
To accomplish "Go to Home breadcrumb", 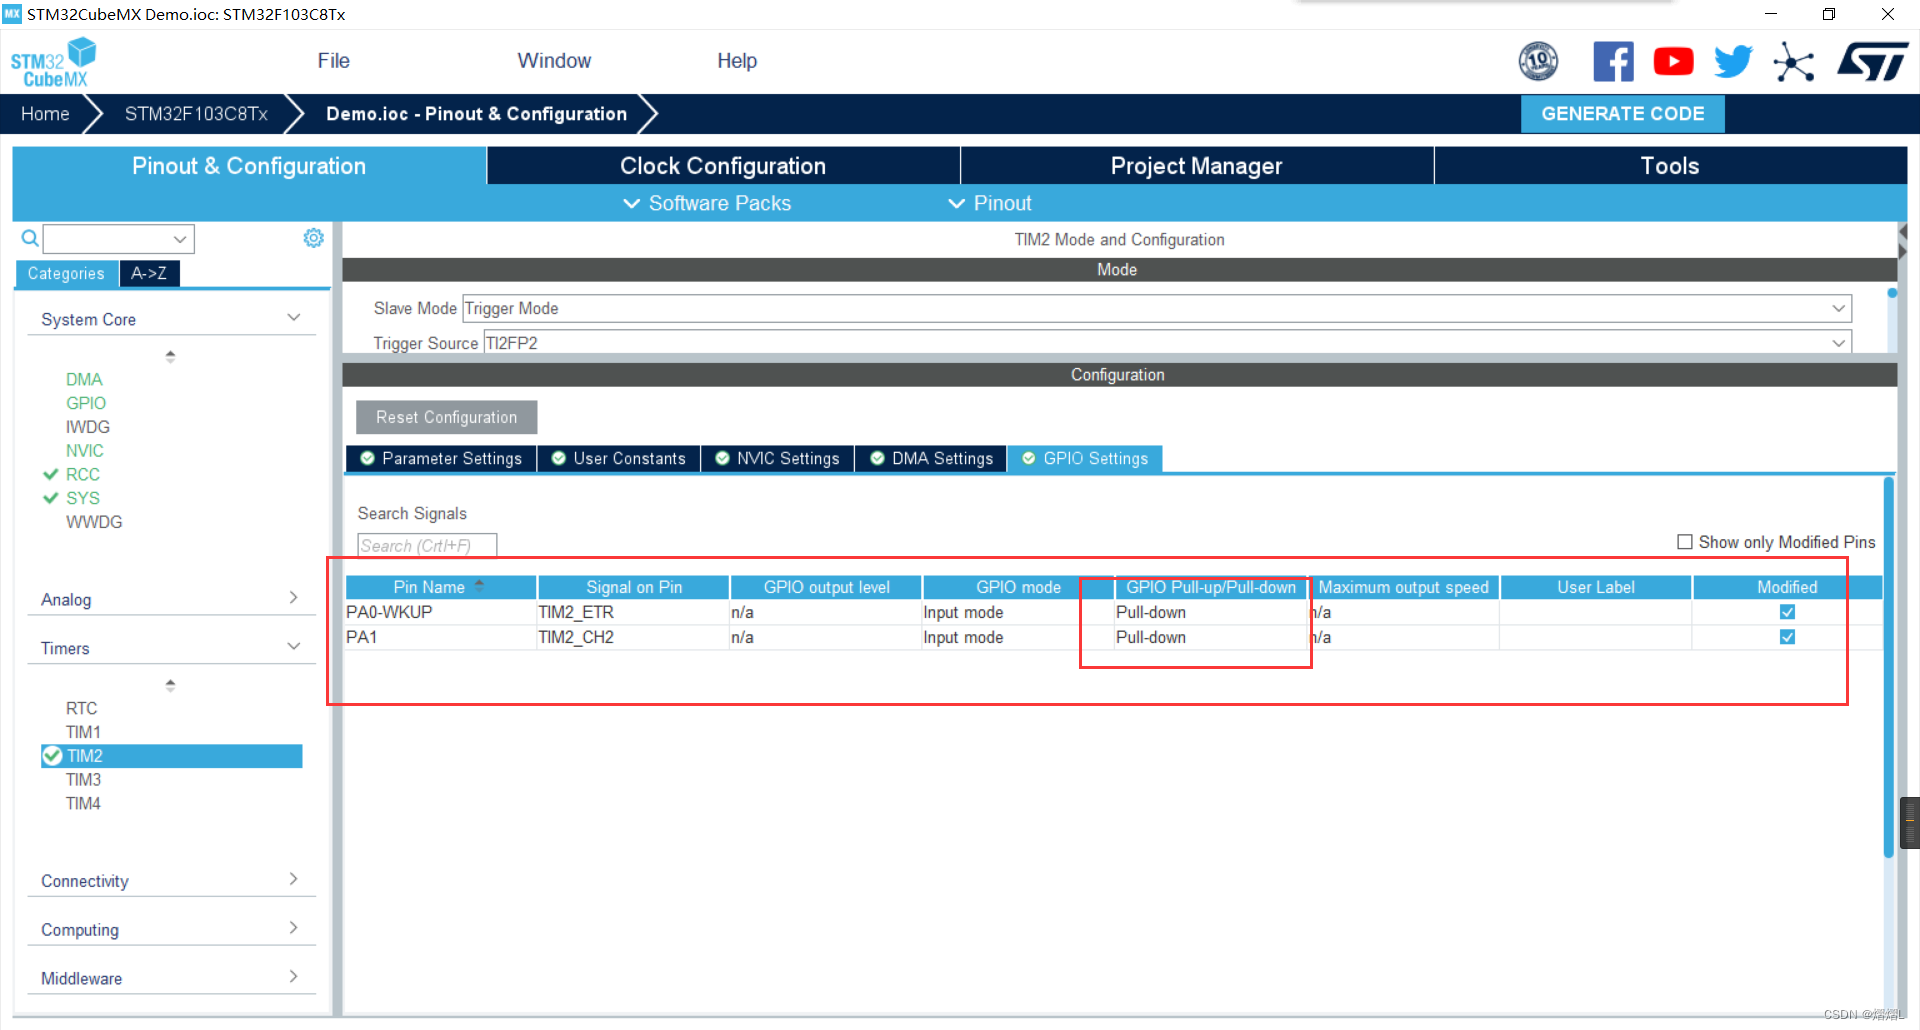I will click(45, 114).
